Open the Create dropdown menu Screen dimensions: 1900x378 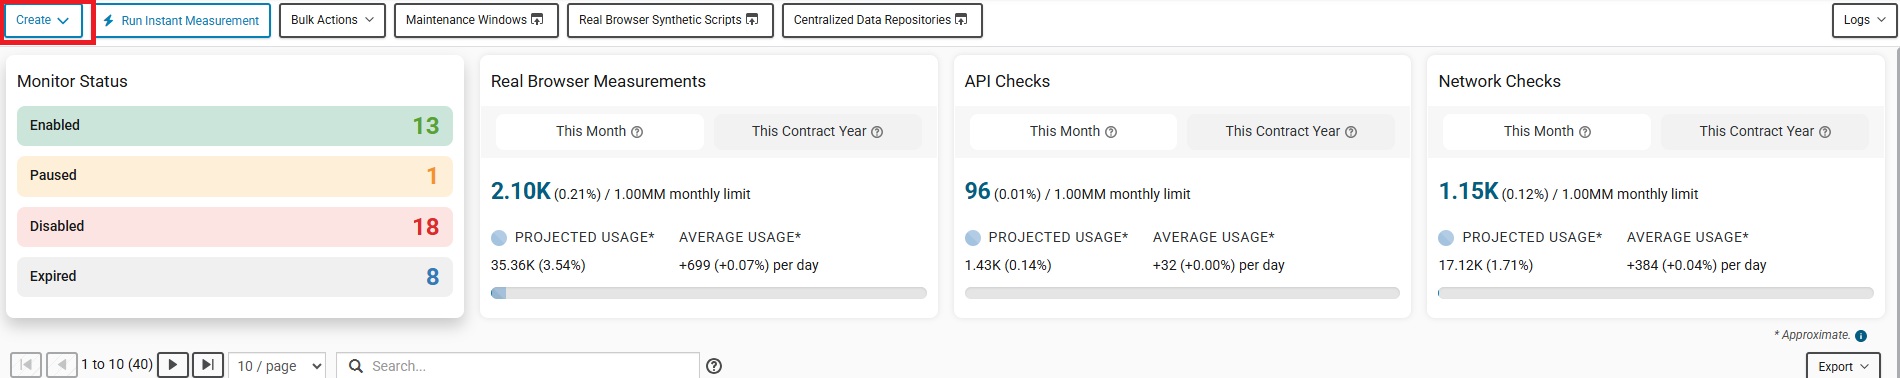click(x=43, y=20)
